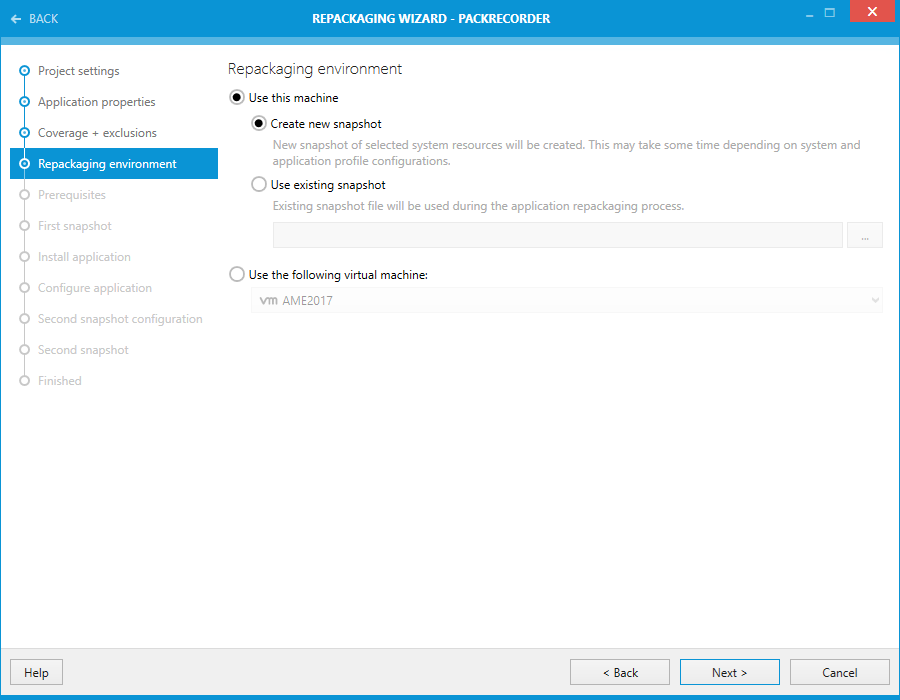The height and width of the screenshot is (700, 900).
Task: Click the vm icon beside AME2017
Action: [267, 300]
